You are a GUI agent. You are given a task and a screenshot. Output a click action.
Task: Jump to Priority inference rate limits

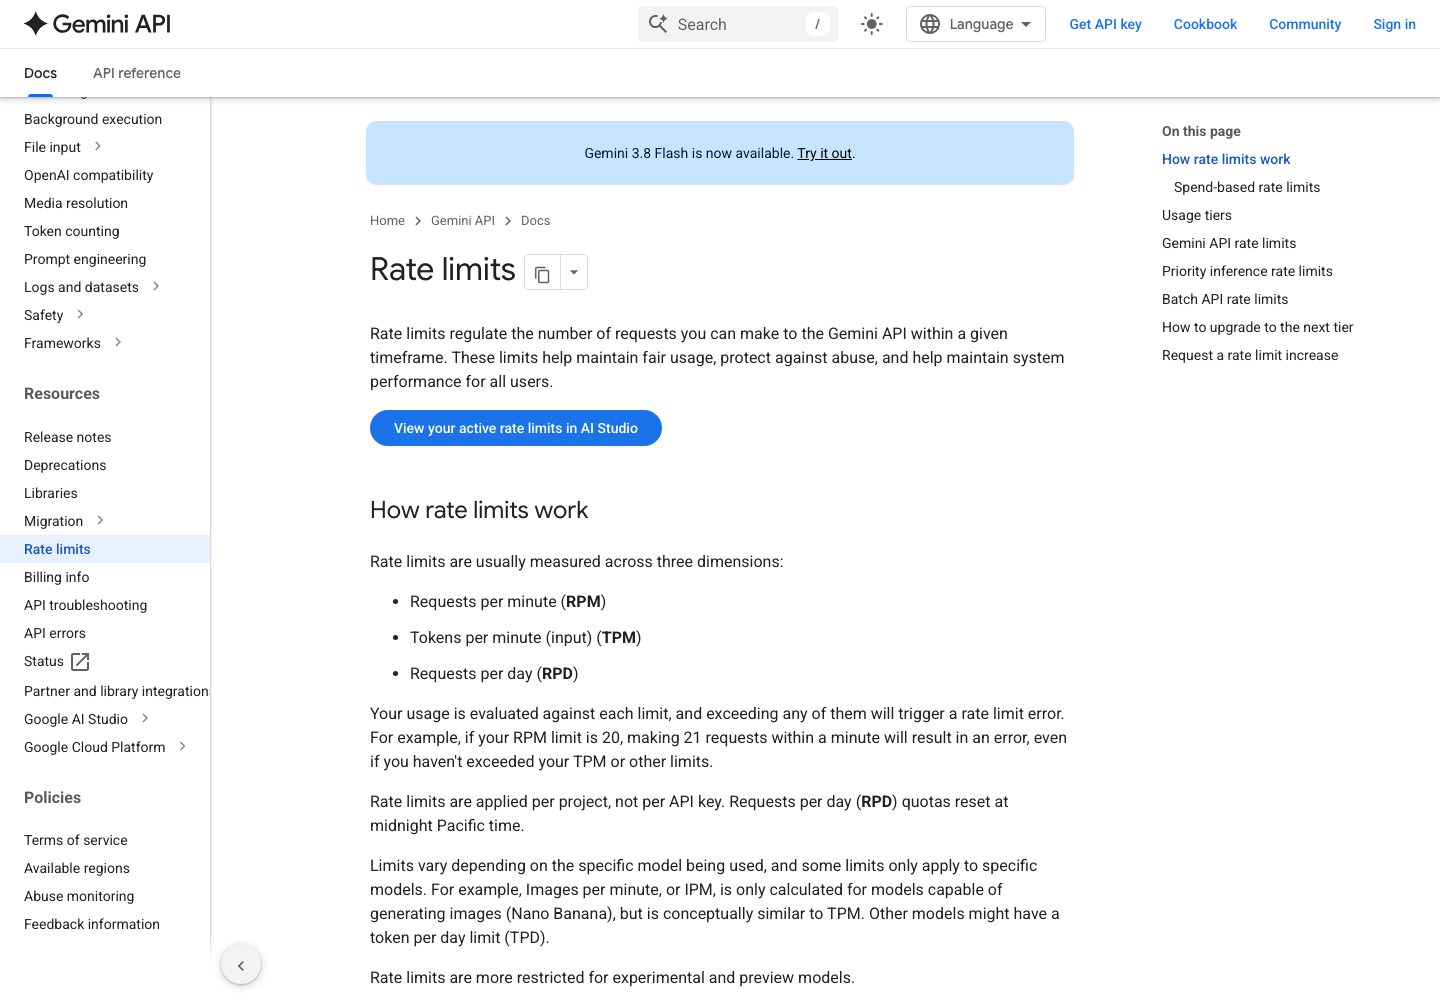pos(1247,271)
